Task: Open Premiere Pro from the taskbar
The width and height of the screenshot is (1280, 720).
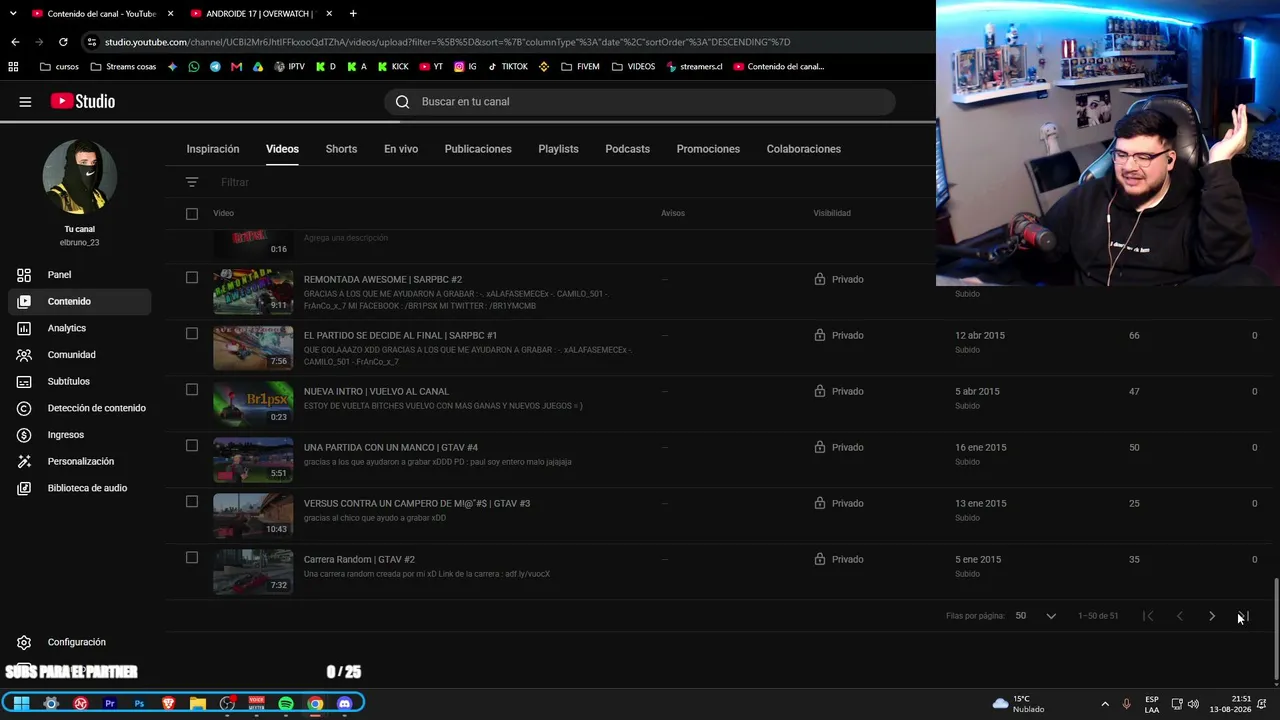Action: pos(110,703)
